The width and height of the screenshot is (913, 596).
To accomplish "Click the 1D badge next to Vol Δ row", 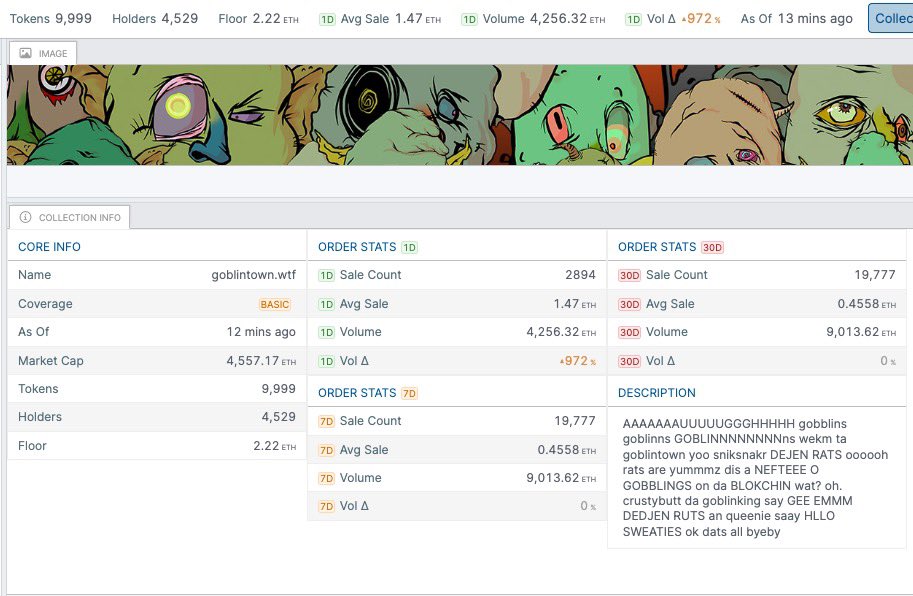I will (x=326, y=361).
